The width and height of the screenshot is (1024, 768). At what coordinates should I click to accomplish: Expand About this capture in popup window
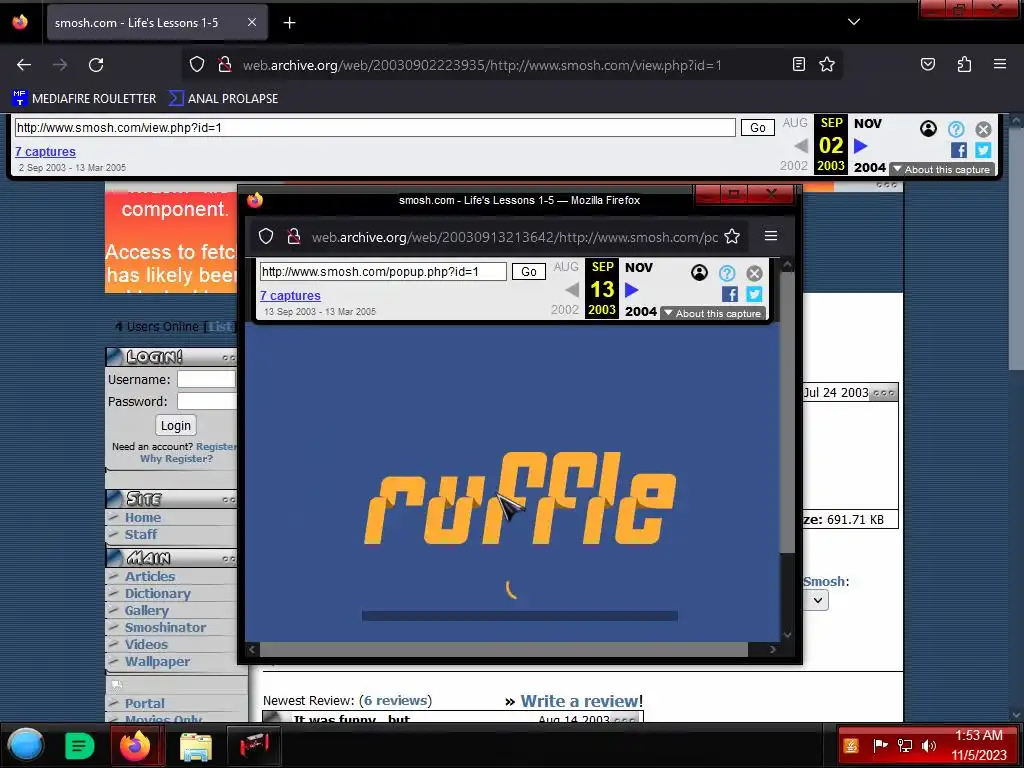(712, 313)
